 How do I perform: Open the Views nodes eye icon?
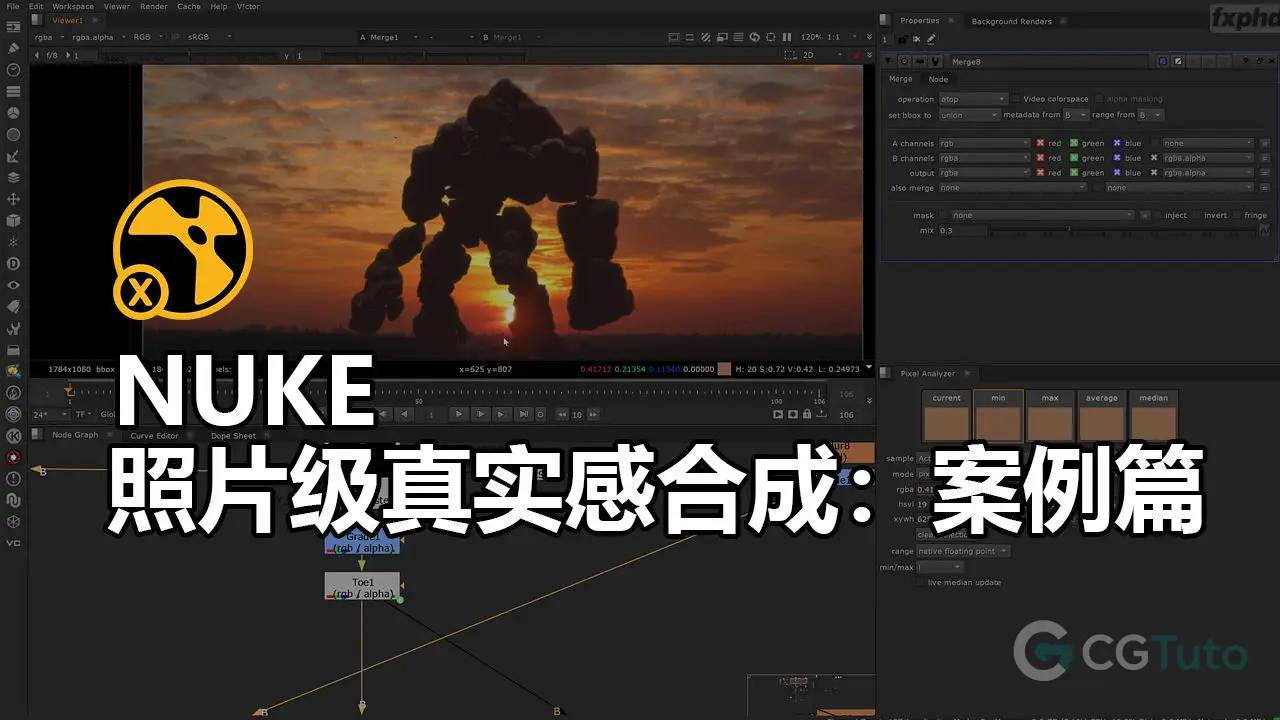[14, 285]
